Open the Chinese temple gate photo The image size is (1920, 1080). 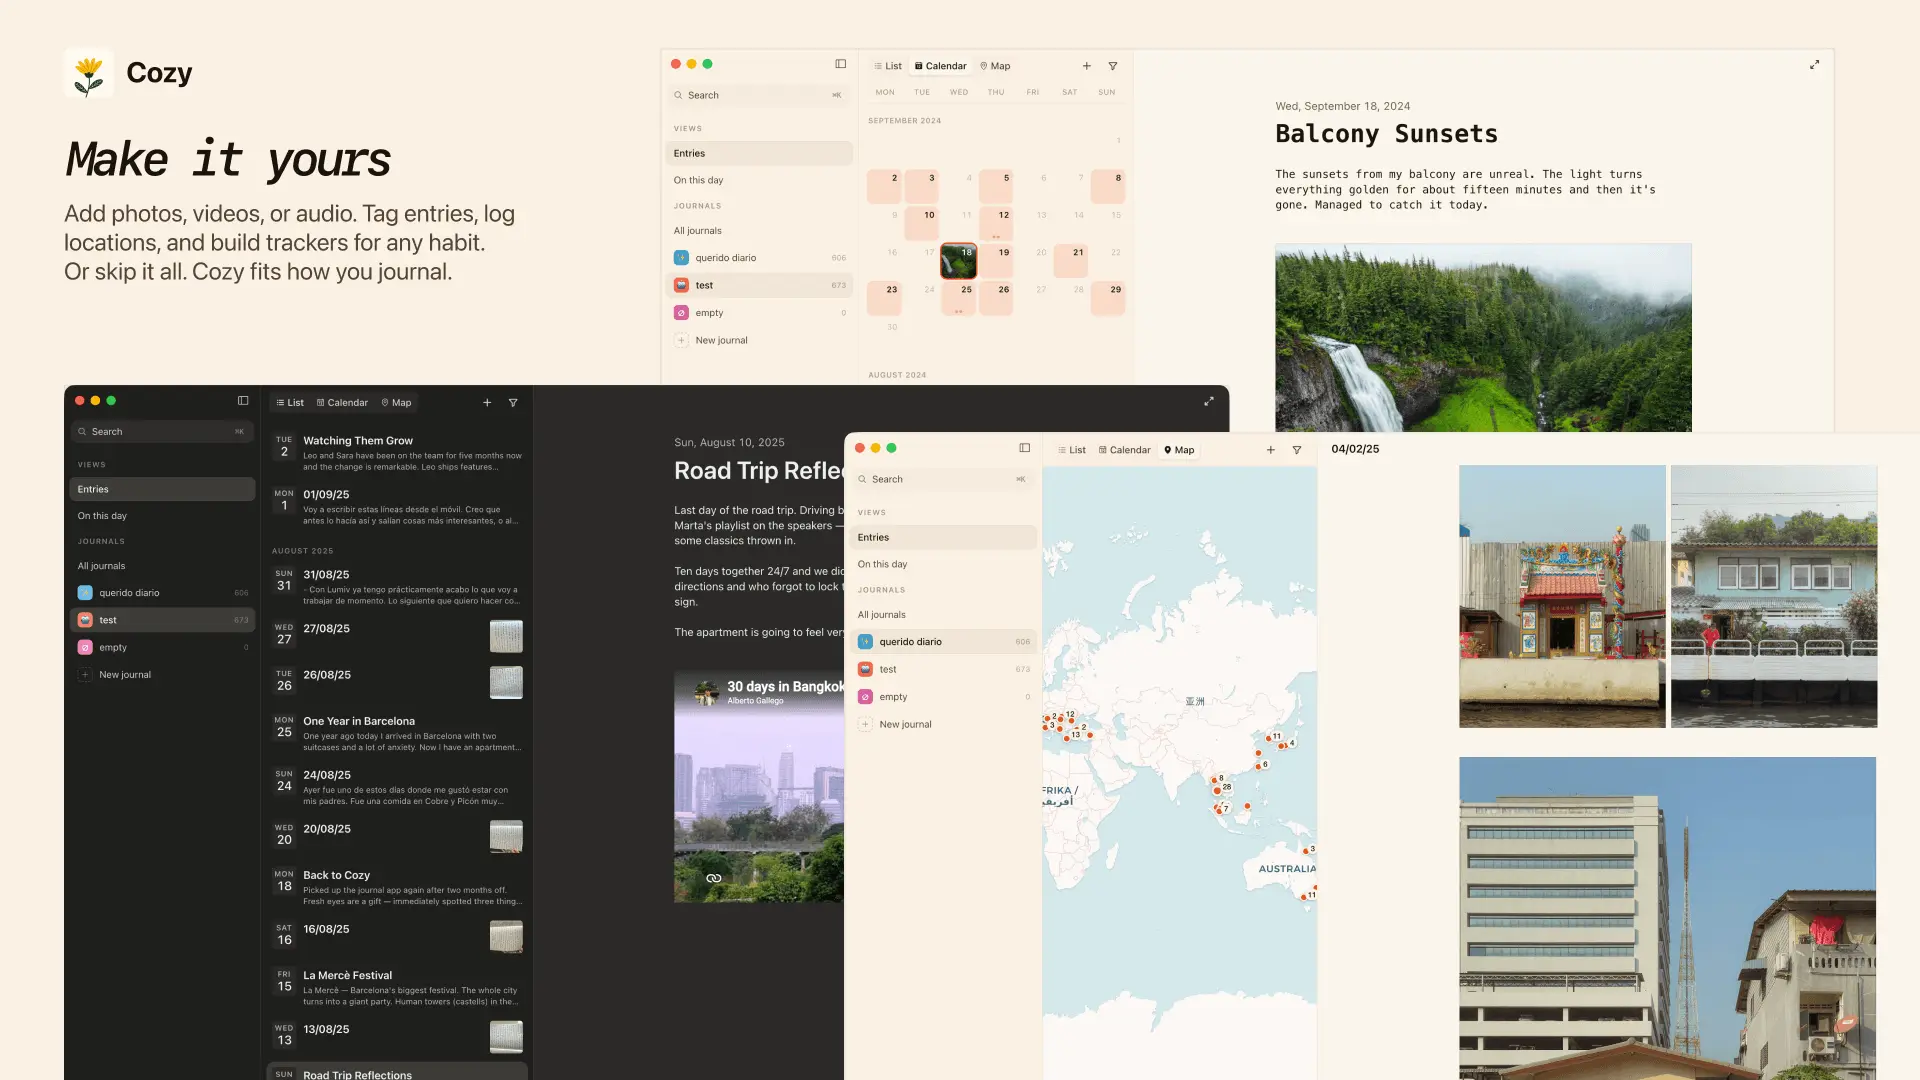(1562, 596)
